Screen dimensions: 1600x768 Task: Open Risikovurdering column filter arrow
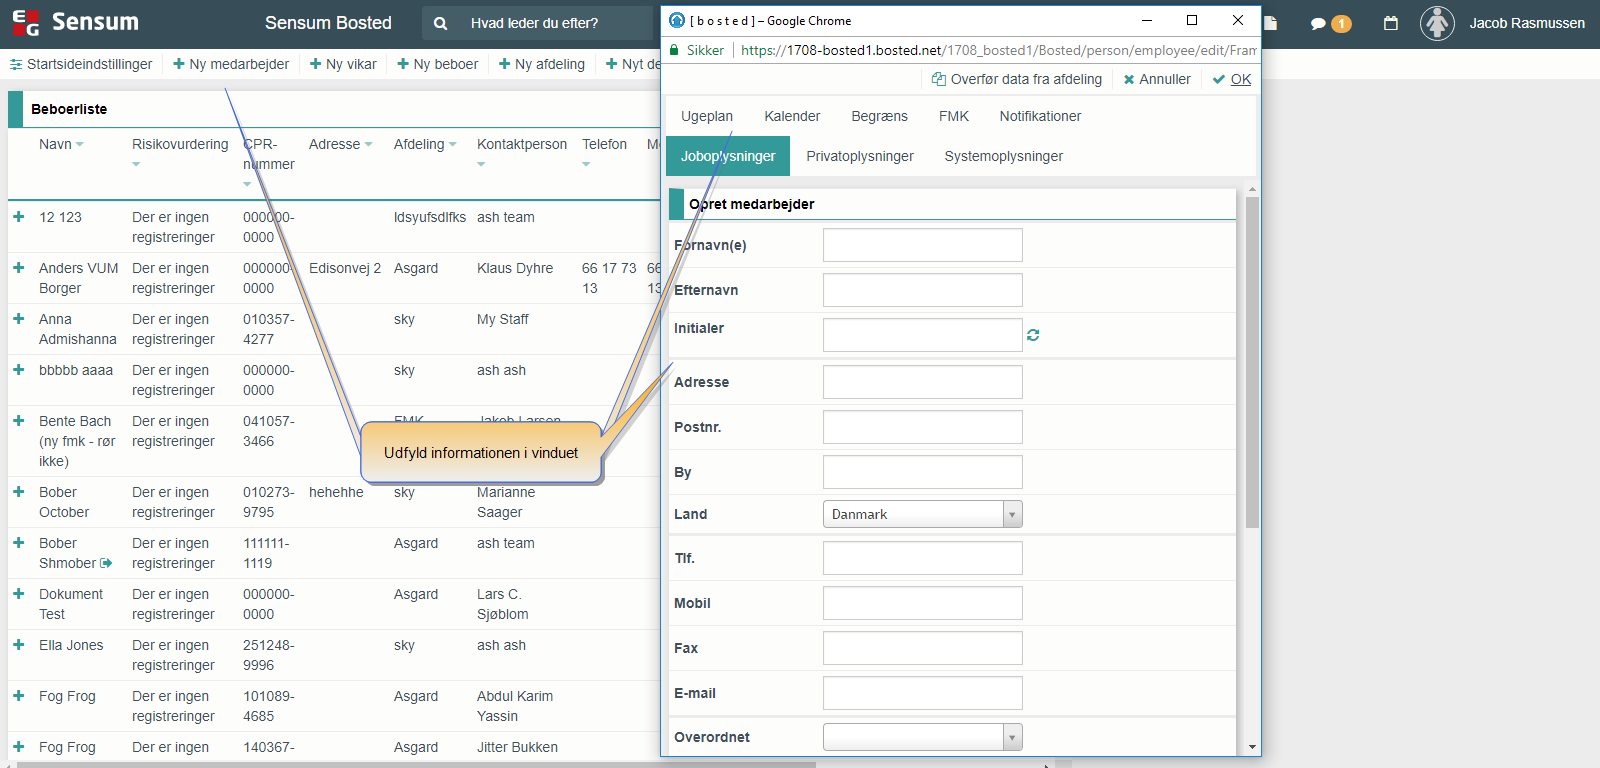[136, 164]
